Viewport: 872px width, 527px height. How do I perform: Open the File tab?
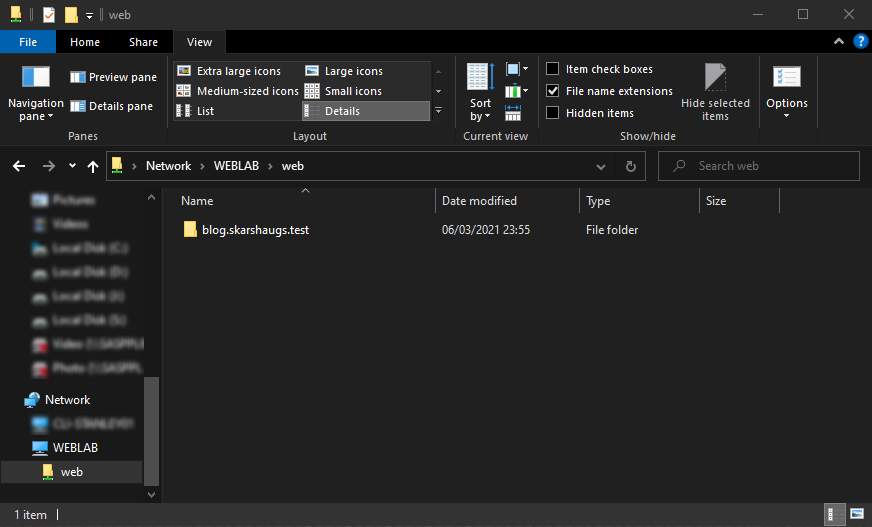point(28,42)
